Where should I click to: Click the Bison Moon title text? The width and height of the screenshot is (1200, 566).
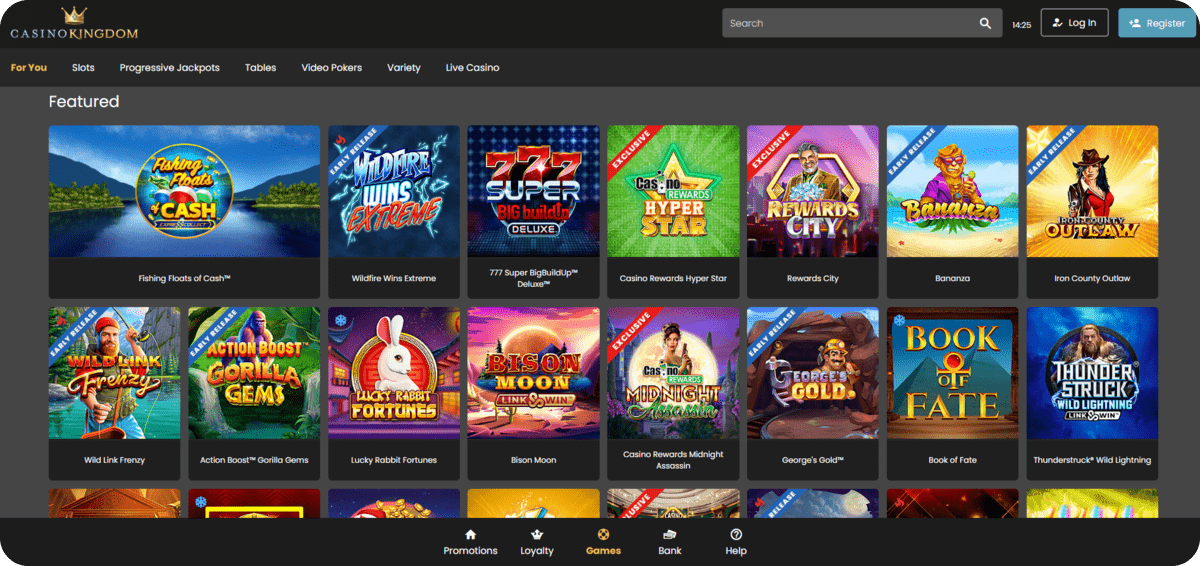534,460
